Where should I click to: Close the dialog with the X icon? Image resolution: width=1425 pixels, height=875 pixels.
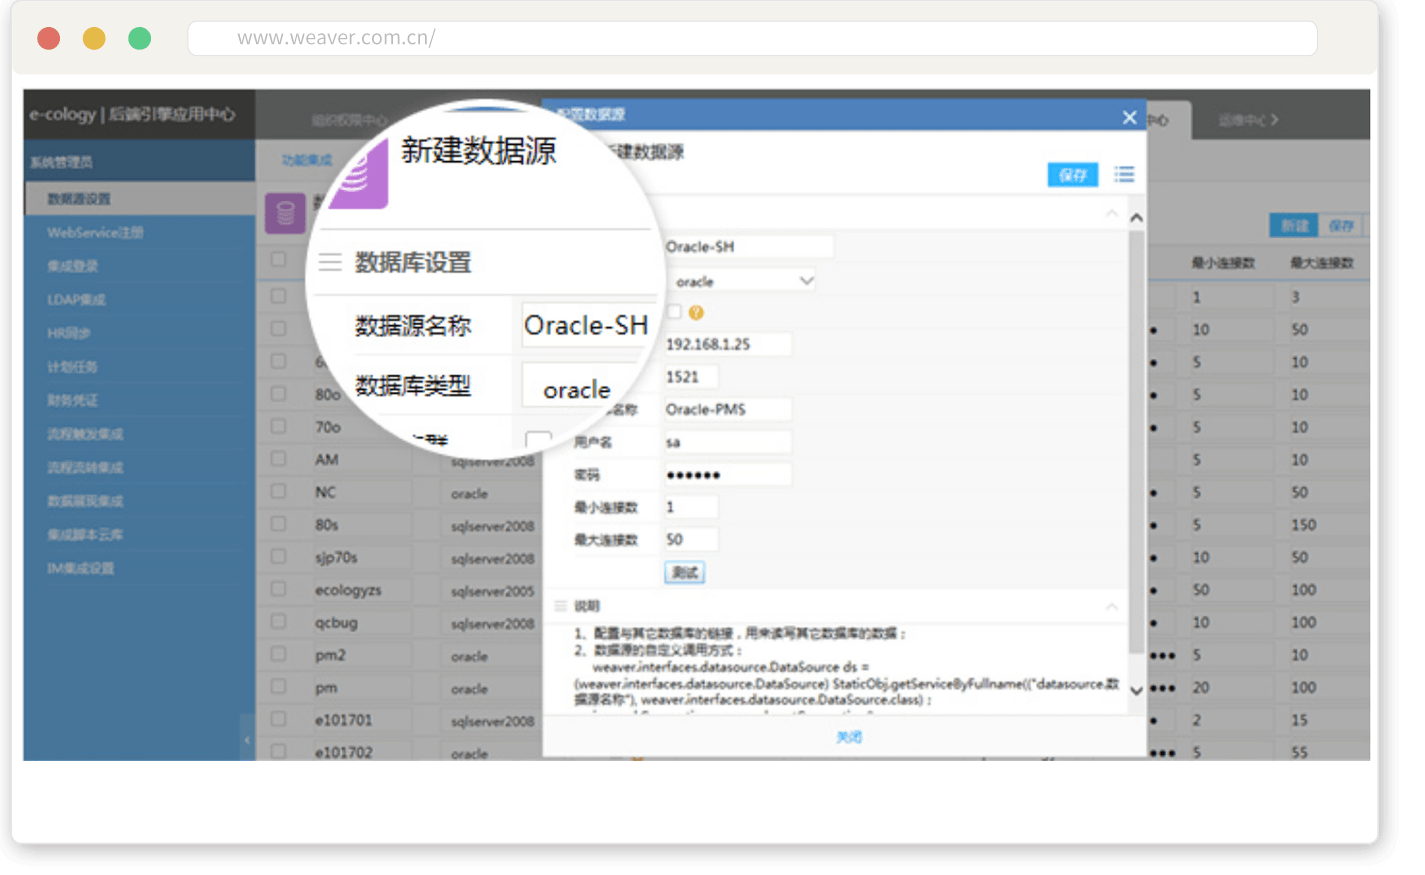(1129, 117)
